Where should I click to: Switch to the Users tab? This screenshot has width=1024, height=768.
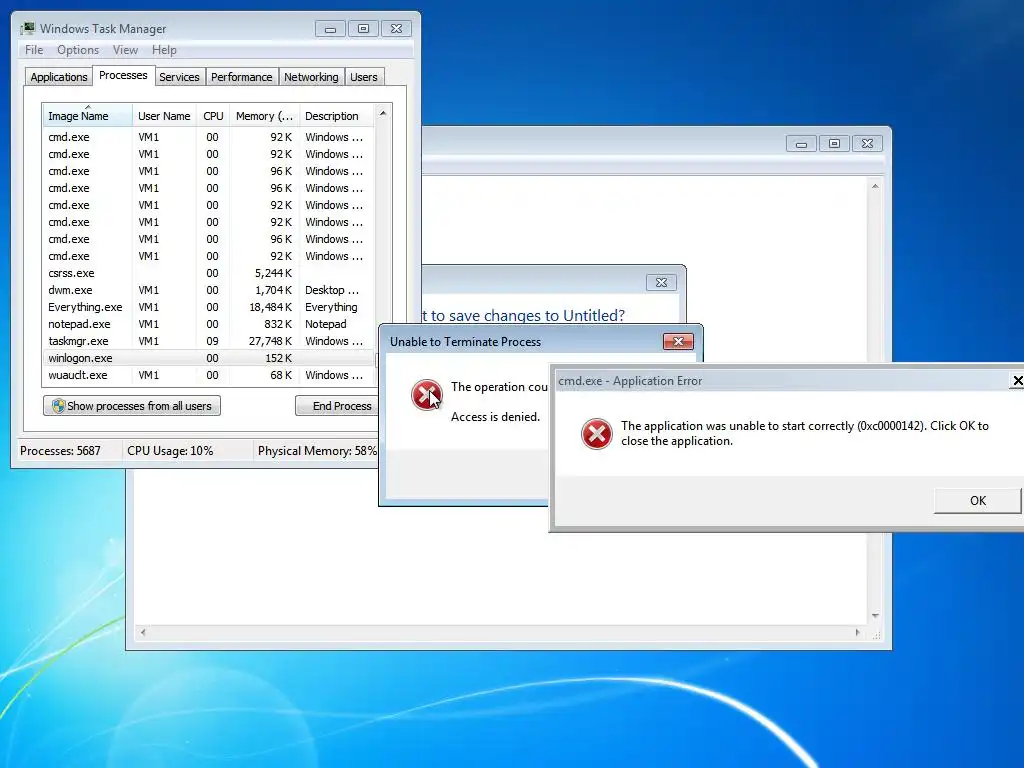(x=363, y=77)
